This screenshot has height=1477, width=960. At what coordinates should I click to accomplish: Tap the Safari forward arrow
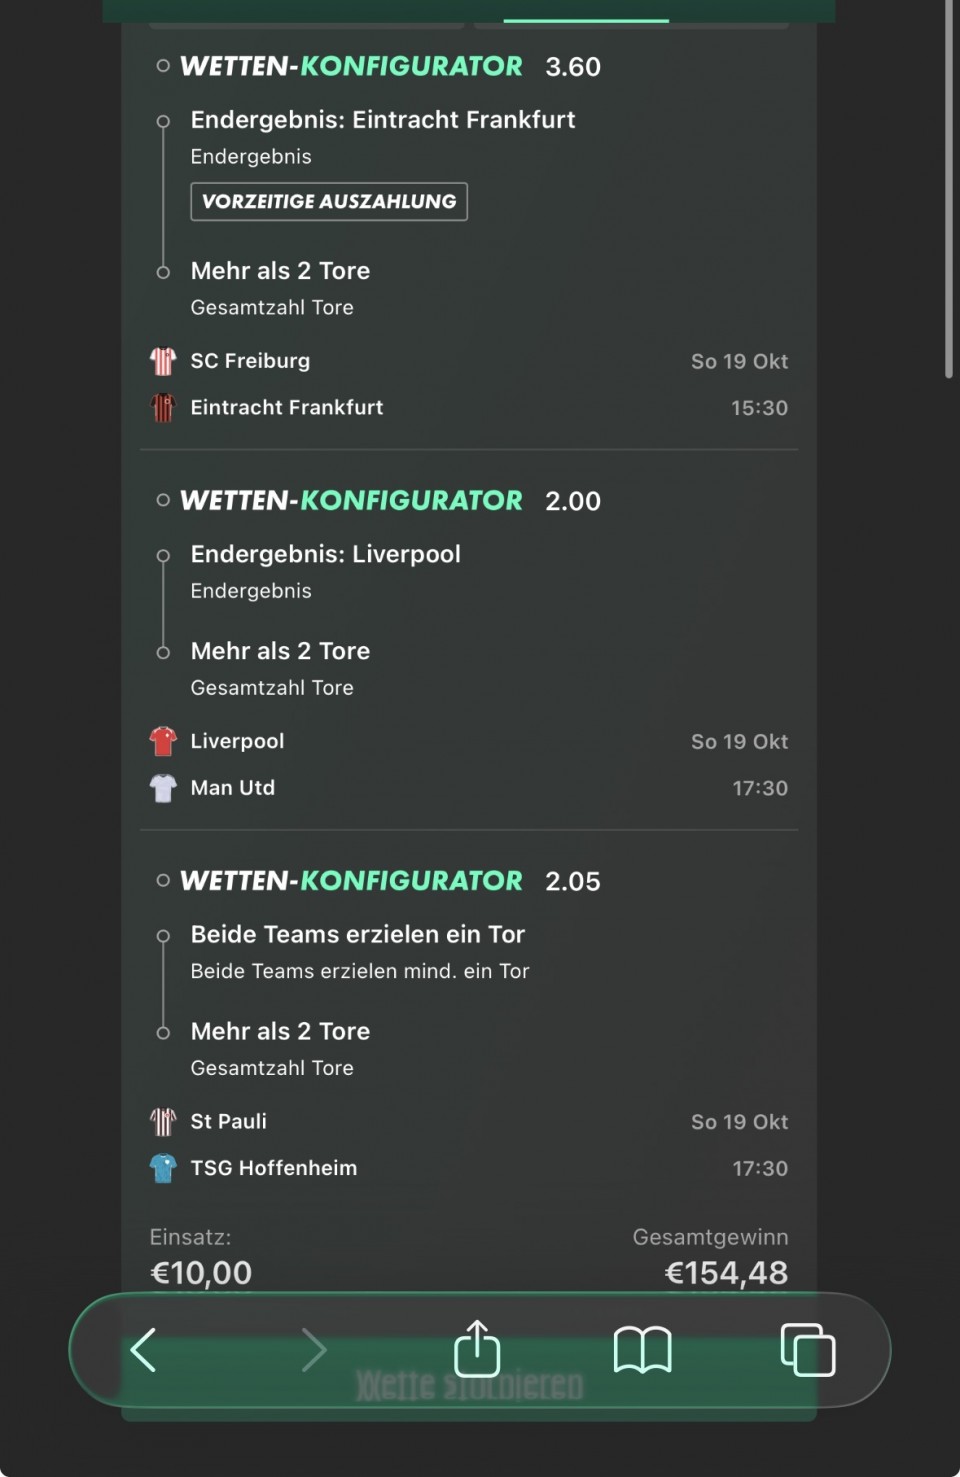(x=314, y=1350)
